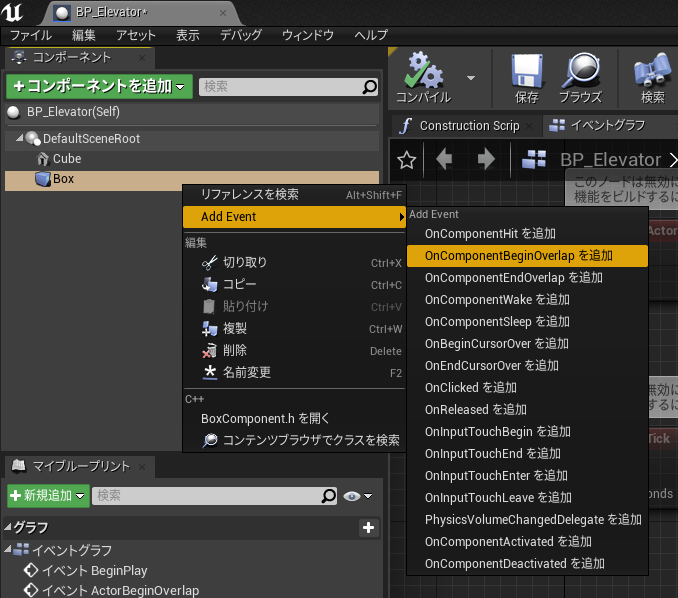Add OnBeginCursorOver event
The height and width of the screenshot is (598, 678).
click(x=528, y=344)
